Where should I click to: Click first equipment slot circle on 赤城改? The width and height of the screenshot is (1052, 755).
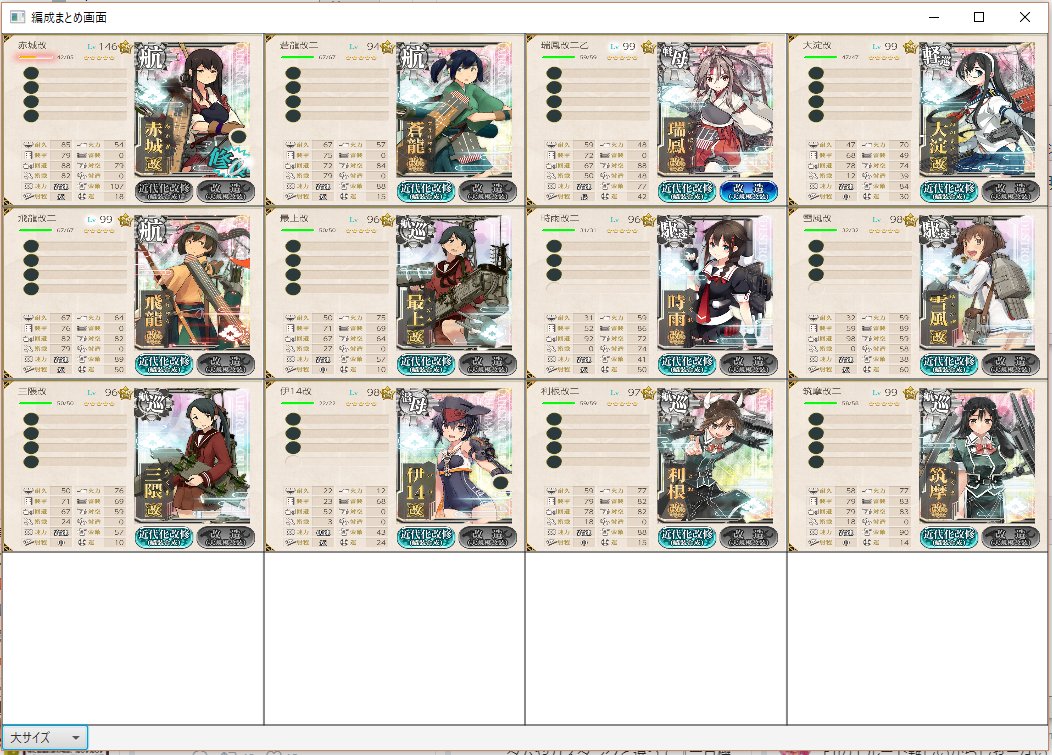click(31, 72)
